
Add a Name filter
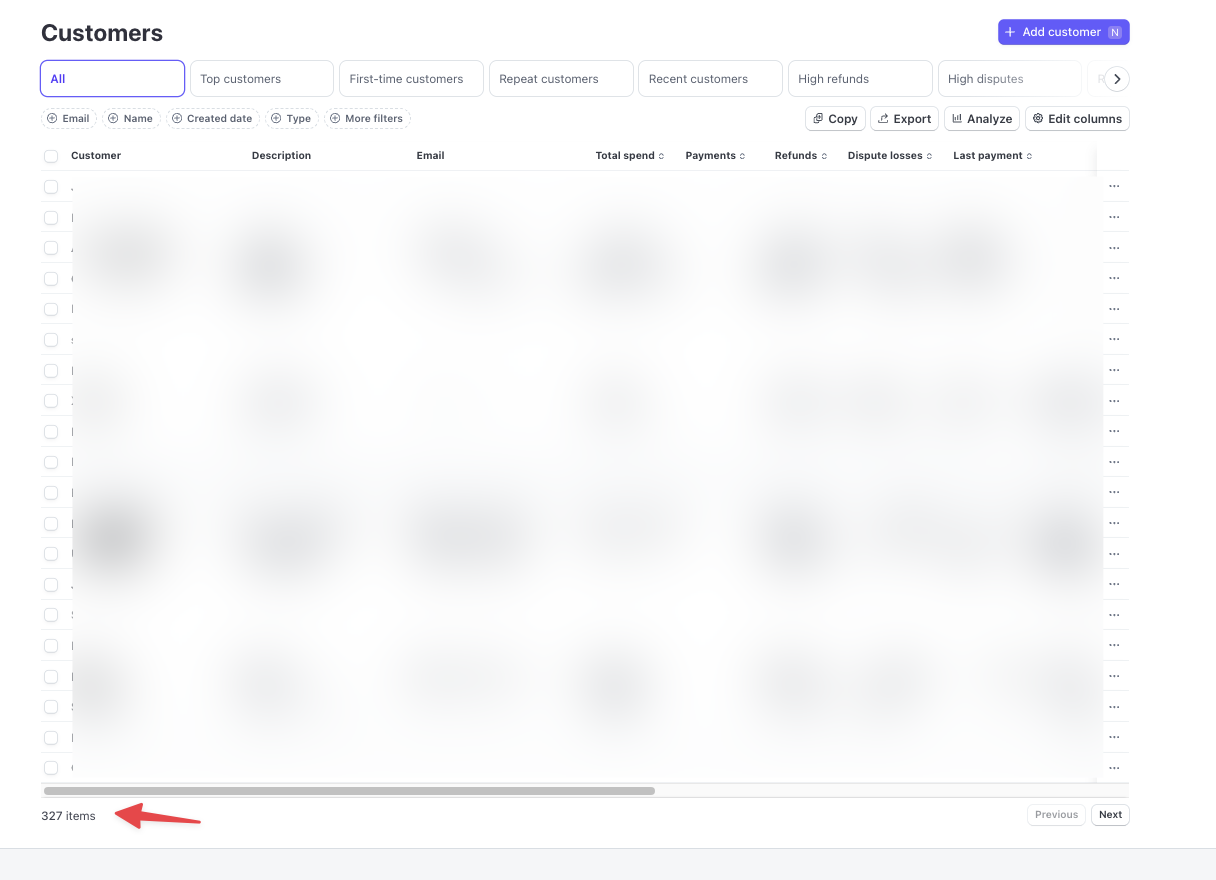point(130,118)
